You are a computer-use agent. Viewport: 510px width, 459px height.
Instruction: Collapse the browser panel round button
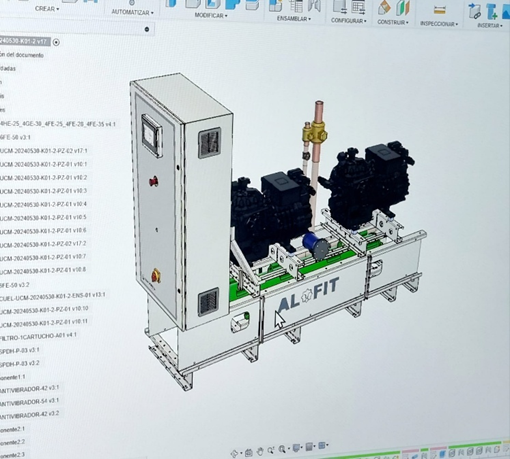point(147,29)
